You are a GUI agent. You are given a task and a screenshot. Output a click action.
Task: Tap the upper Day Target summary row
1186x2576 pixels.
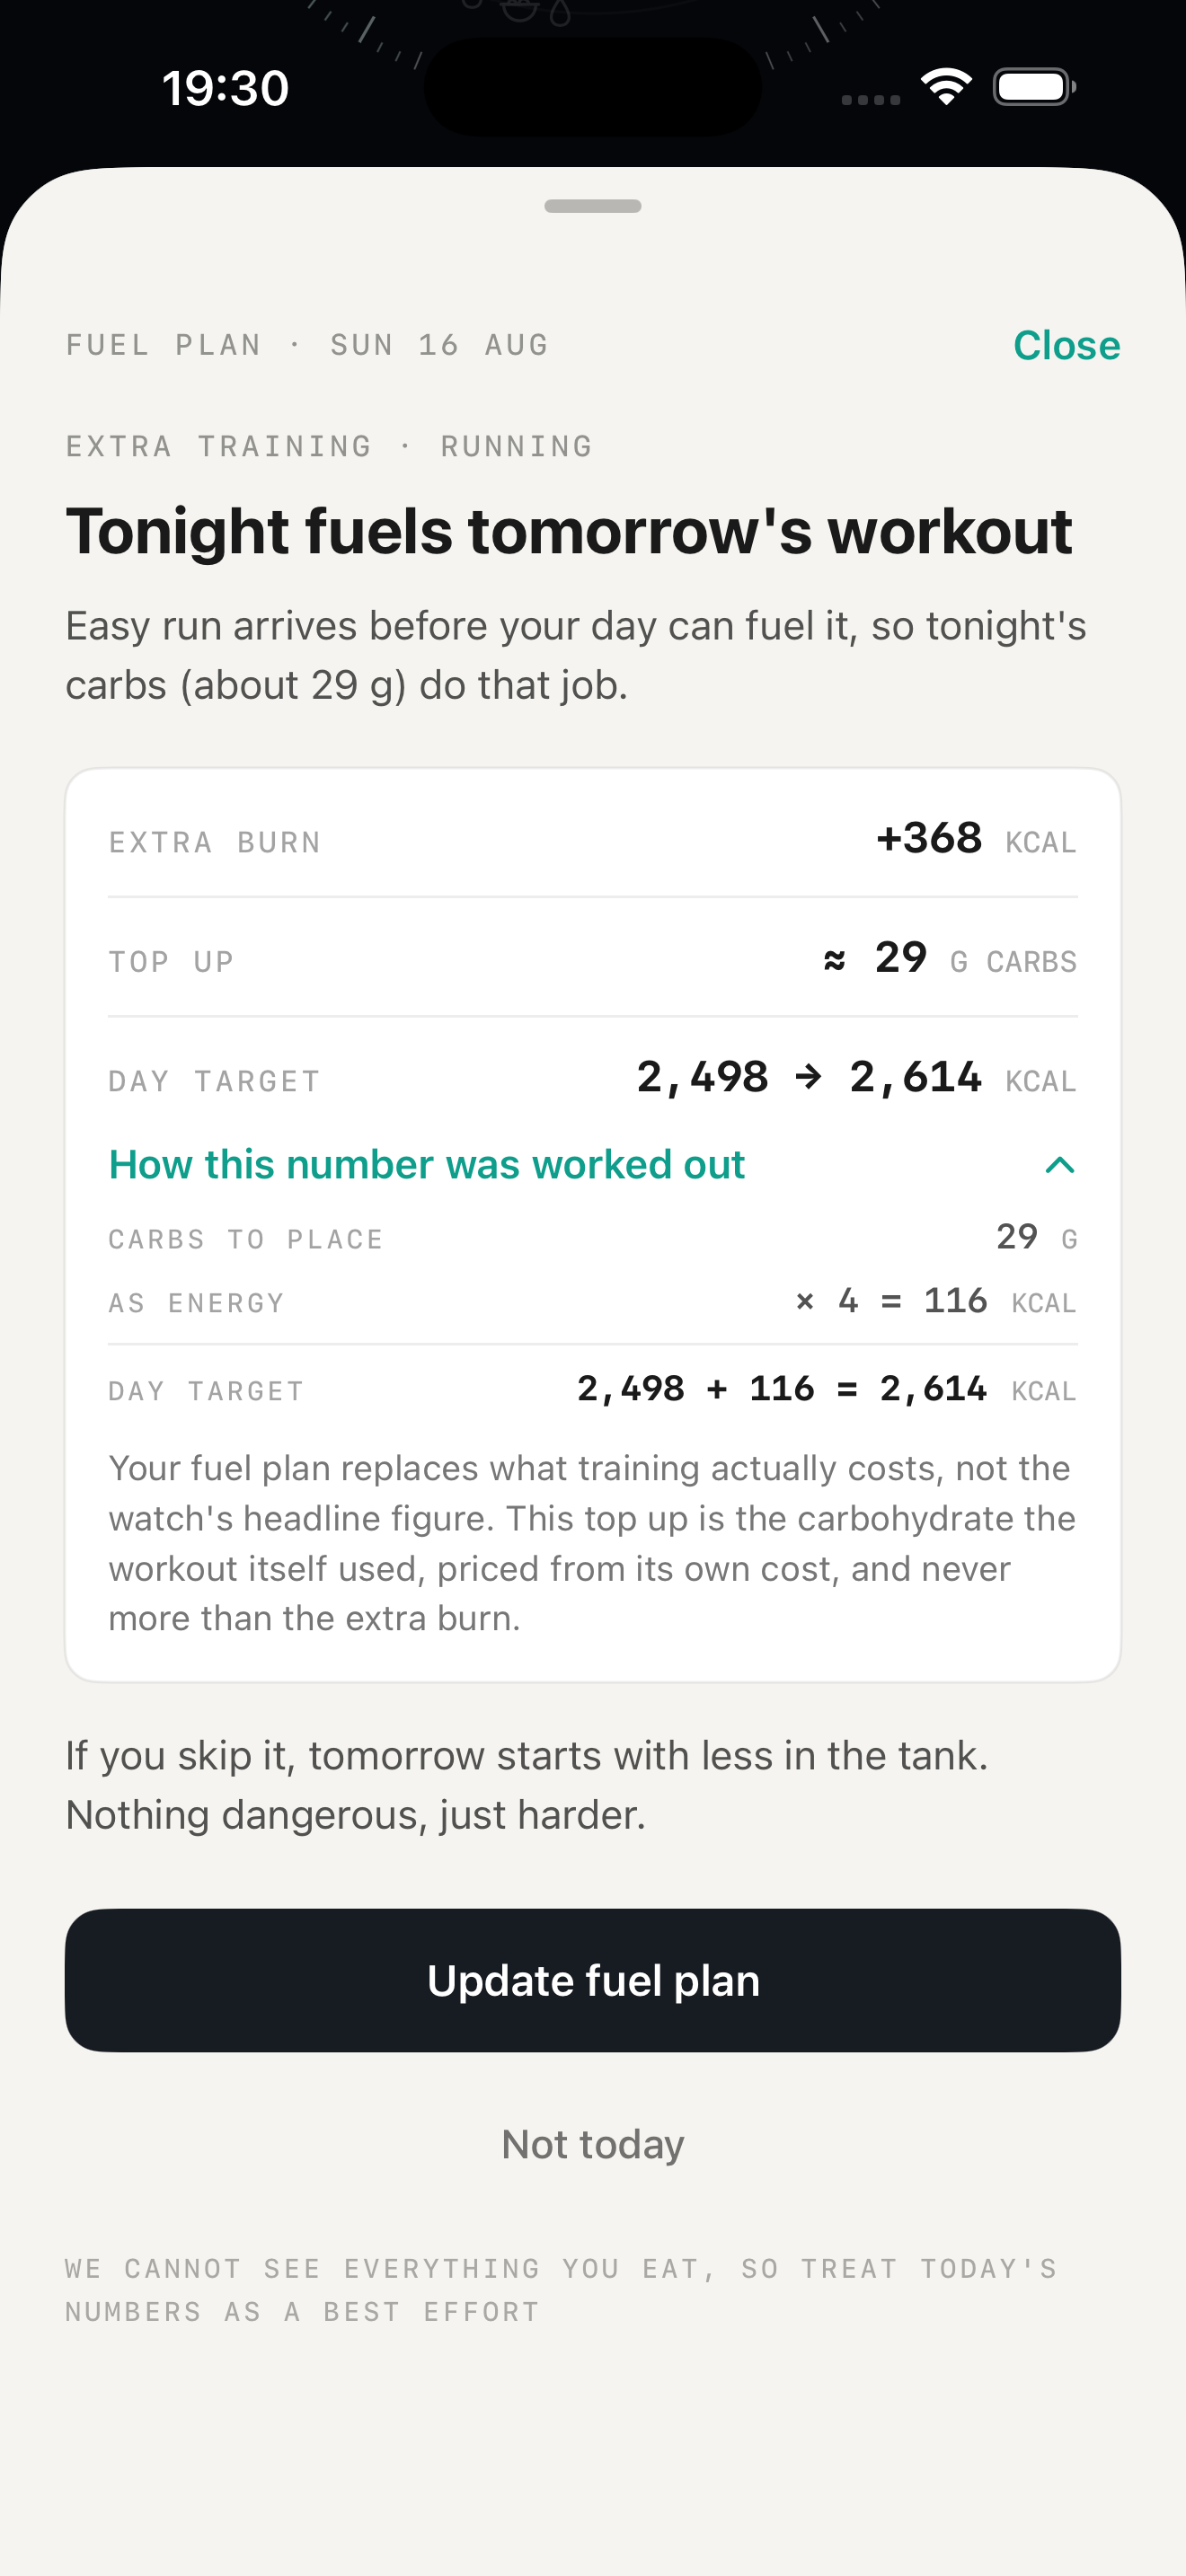click(593, 1078)
